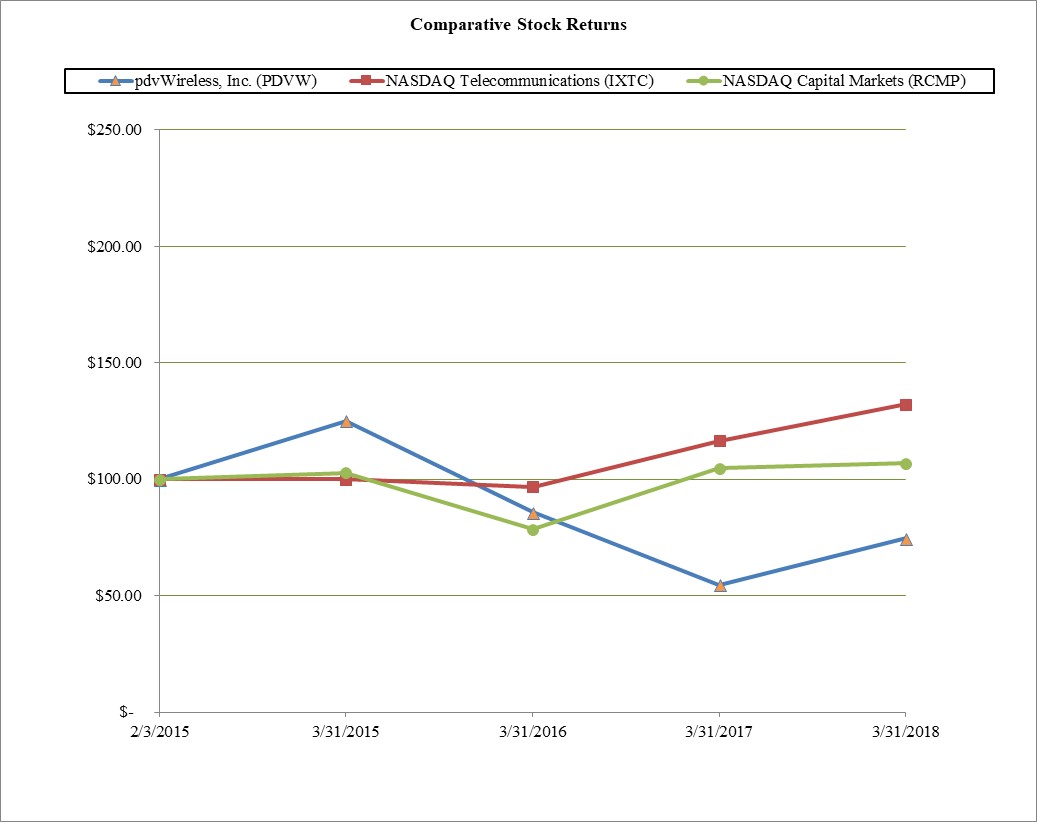
Task: Click the RCMP green circle marker at 3/31/2017
Action: [x=720, y=468]
